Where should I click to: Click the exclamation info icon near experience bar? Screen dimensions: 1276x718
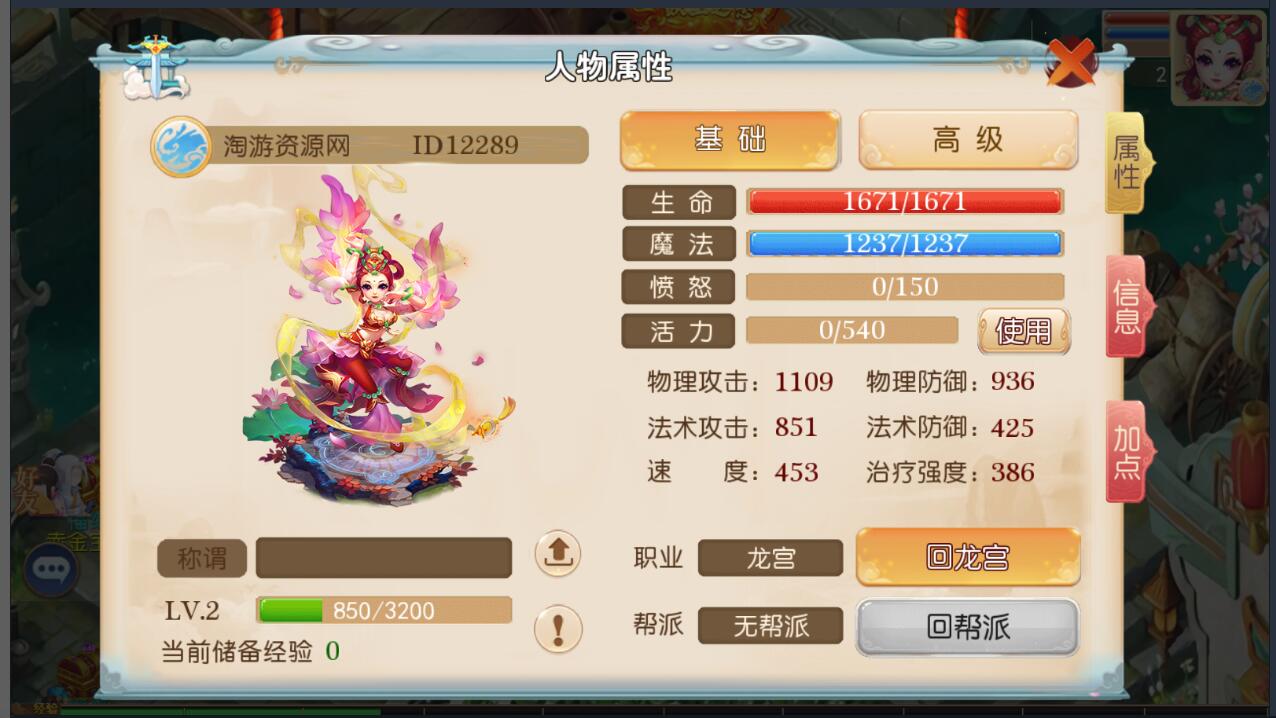pos(557,628)
